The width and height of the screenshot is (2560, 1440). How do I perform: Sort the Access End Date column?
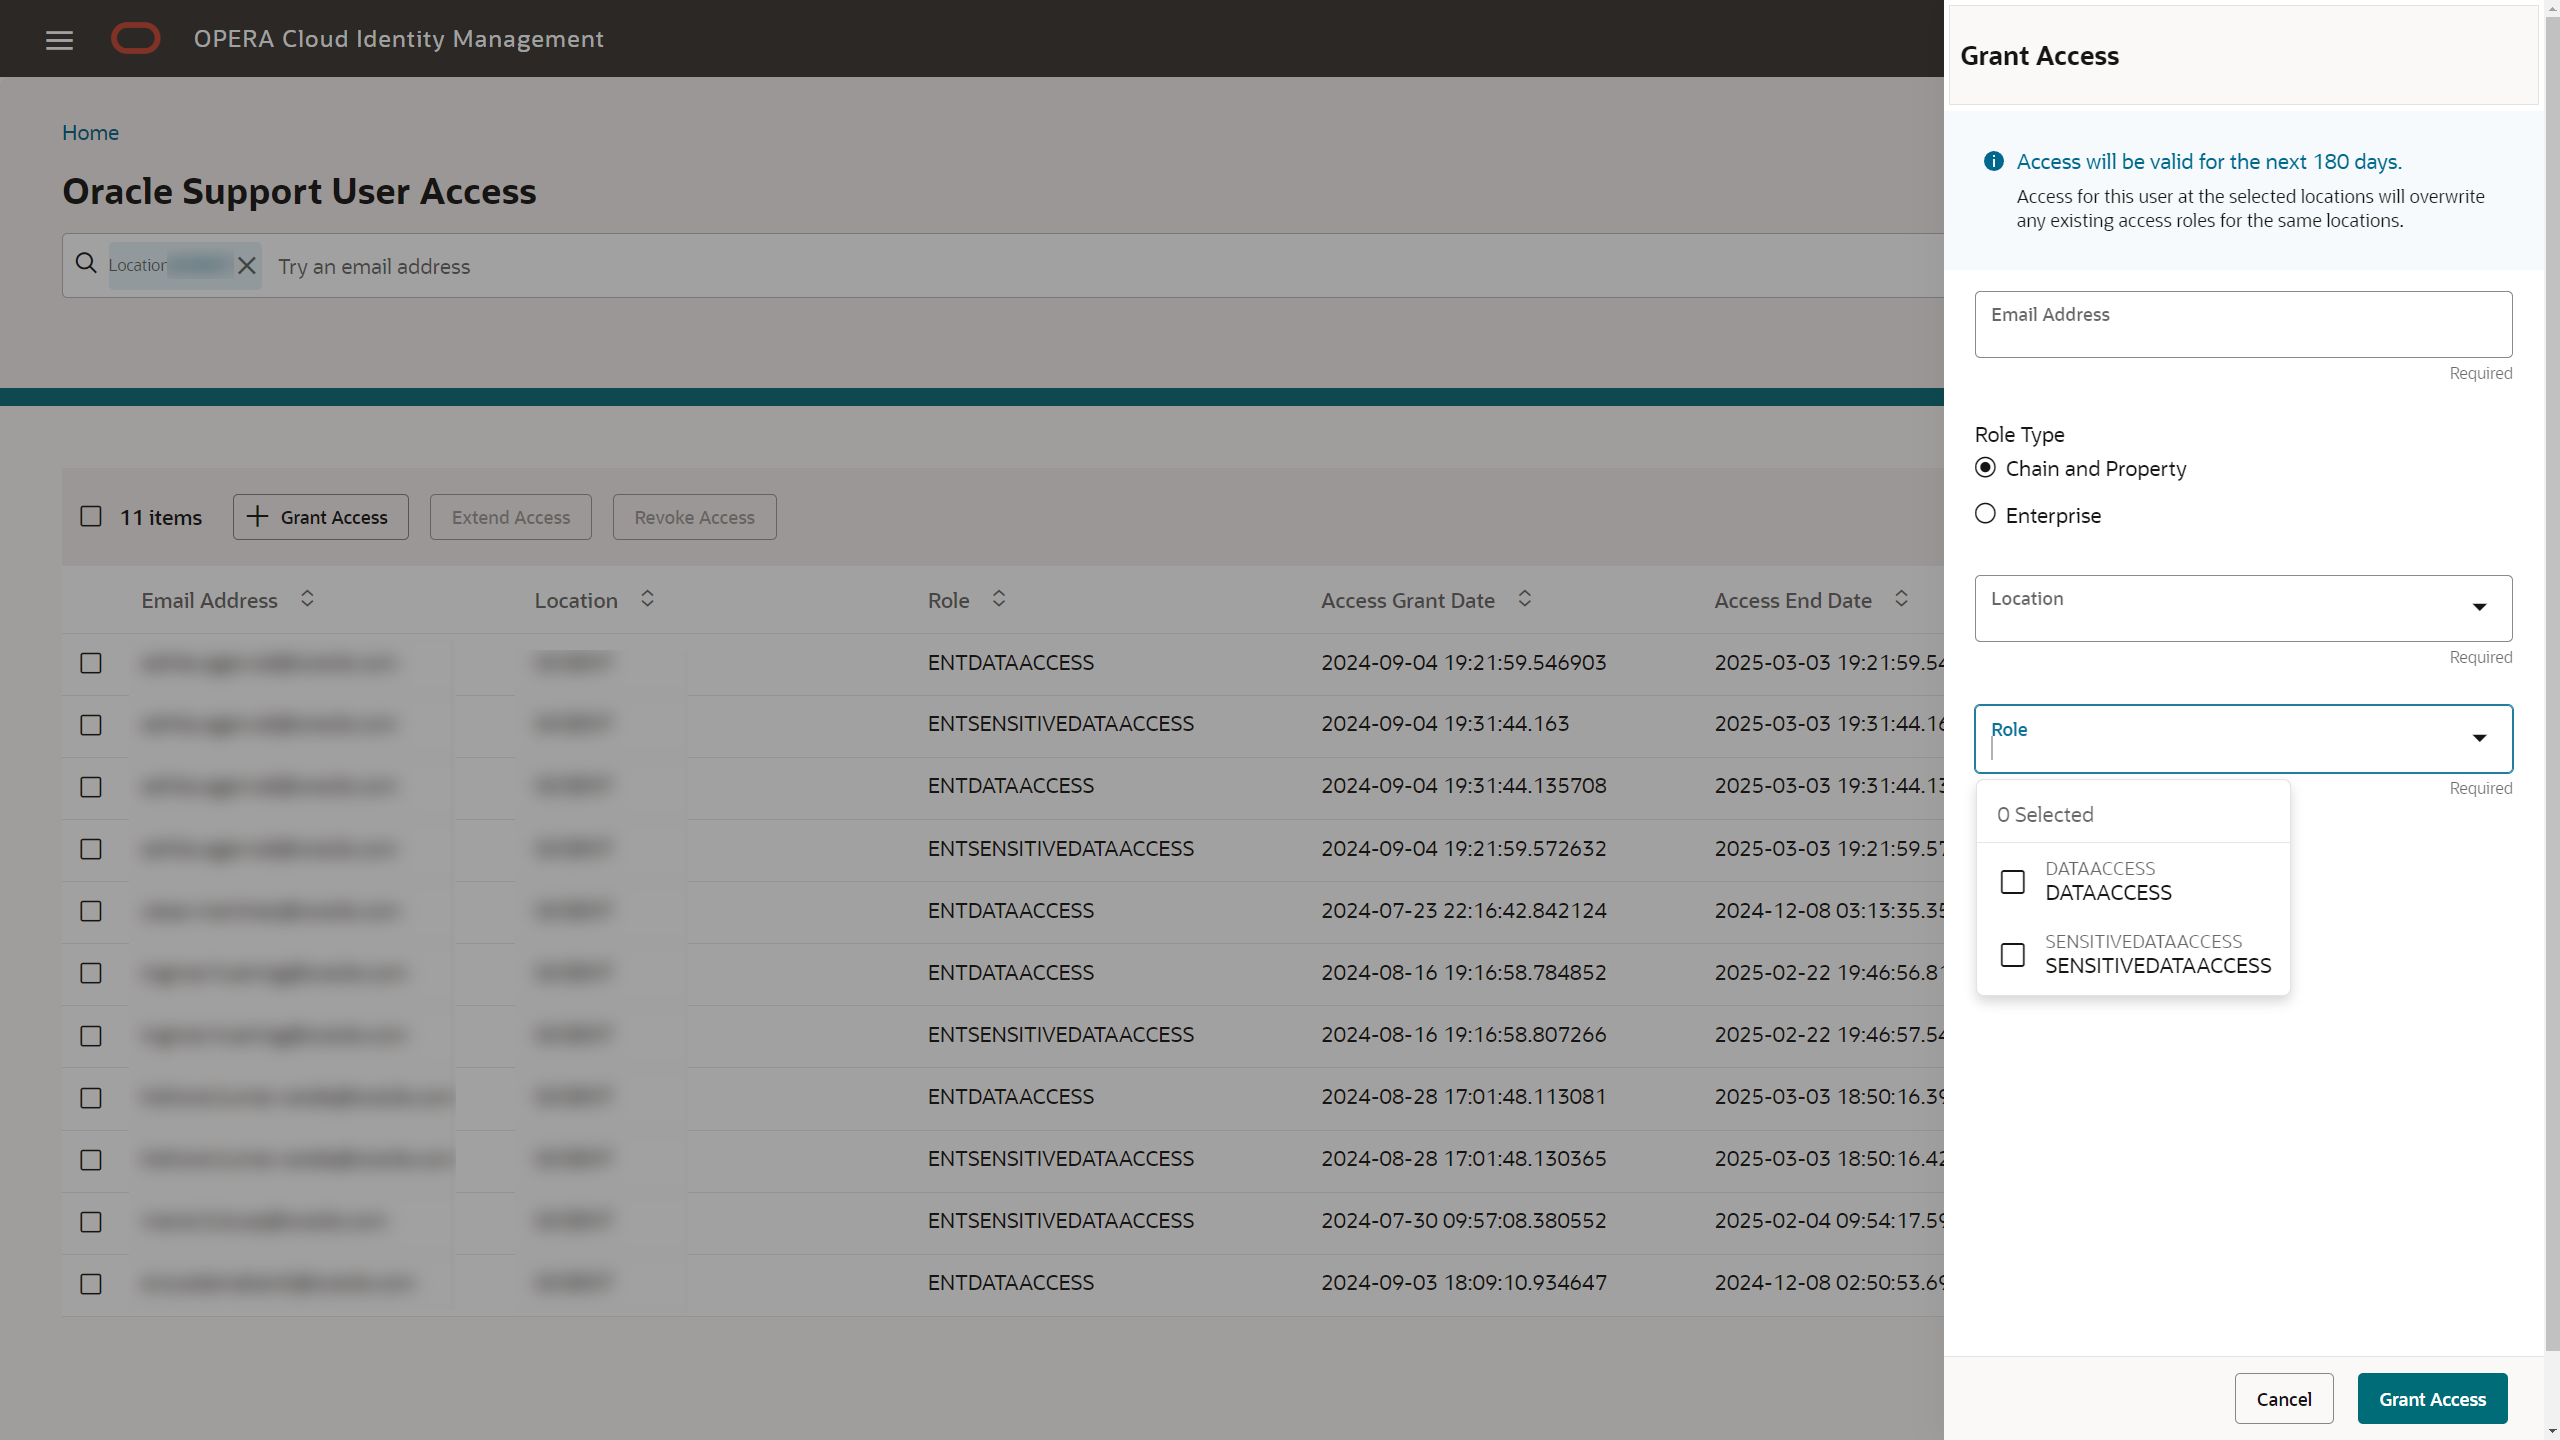[x=1900, y=598]
